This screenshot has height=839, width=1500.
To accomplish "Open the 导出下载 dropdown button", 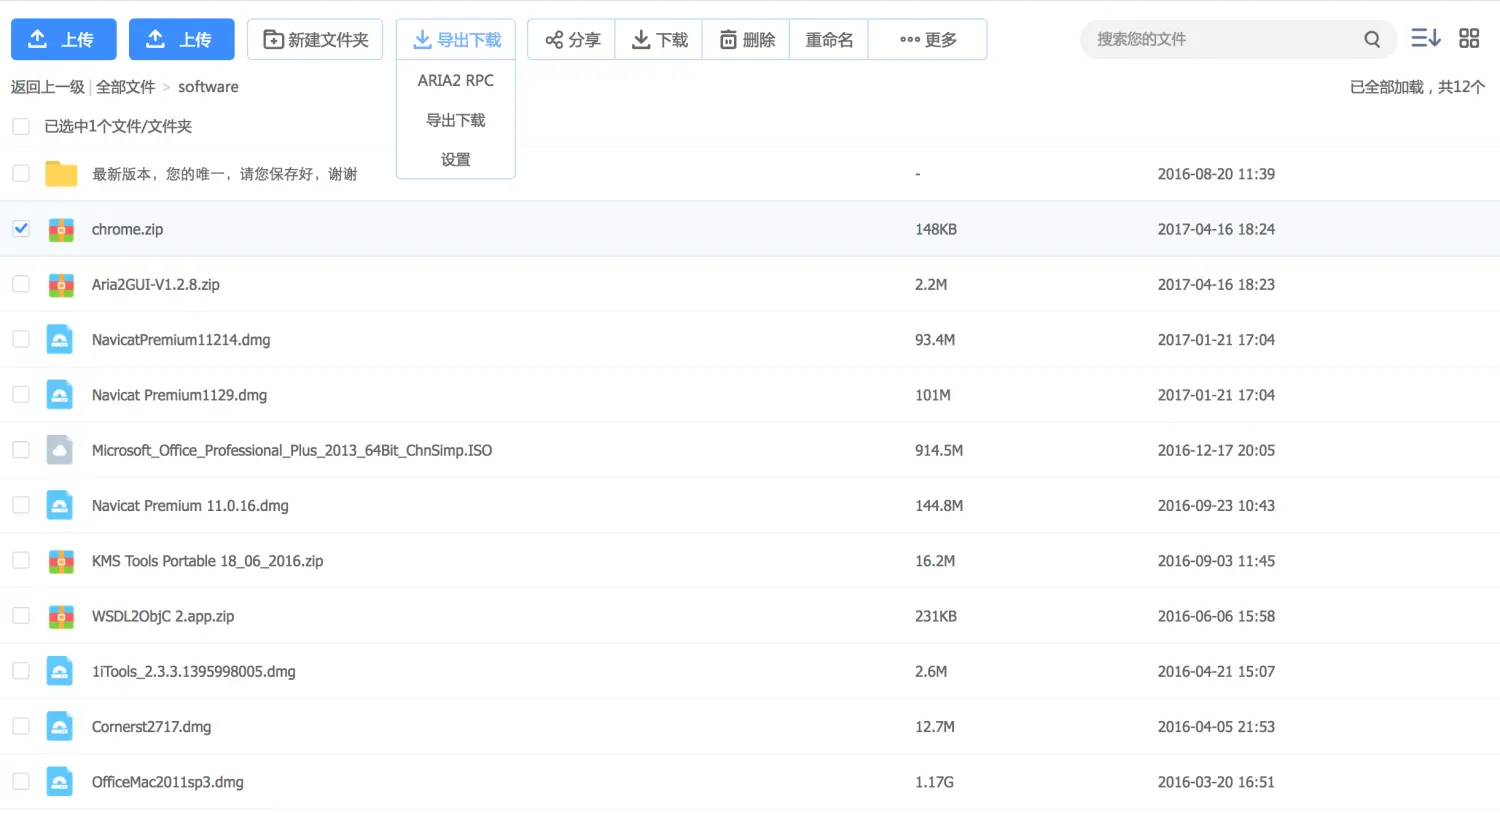I will point(456,39).
